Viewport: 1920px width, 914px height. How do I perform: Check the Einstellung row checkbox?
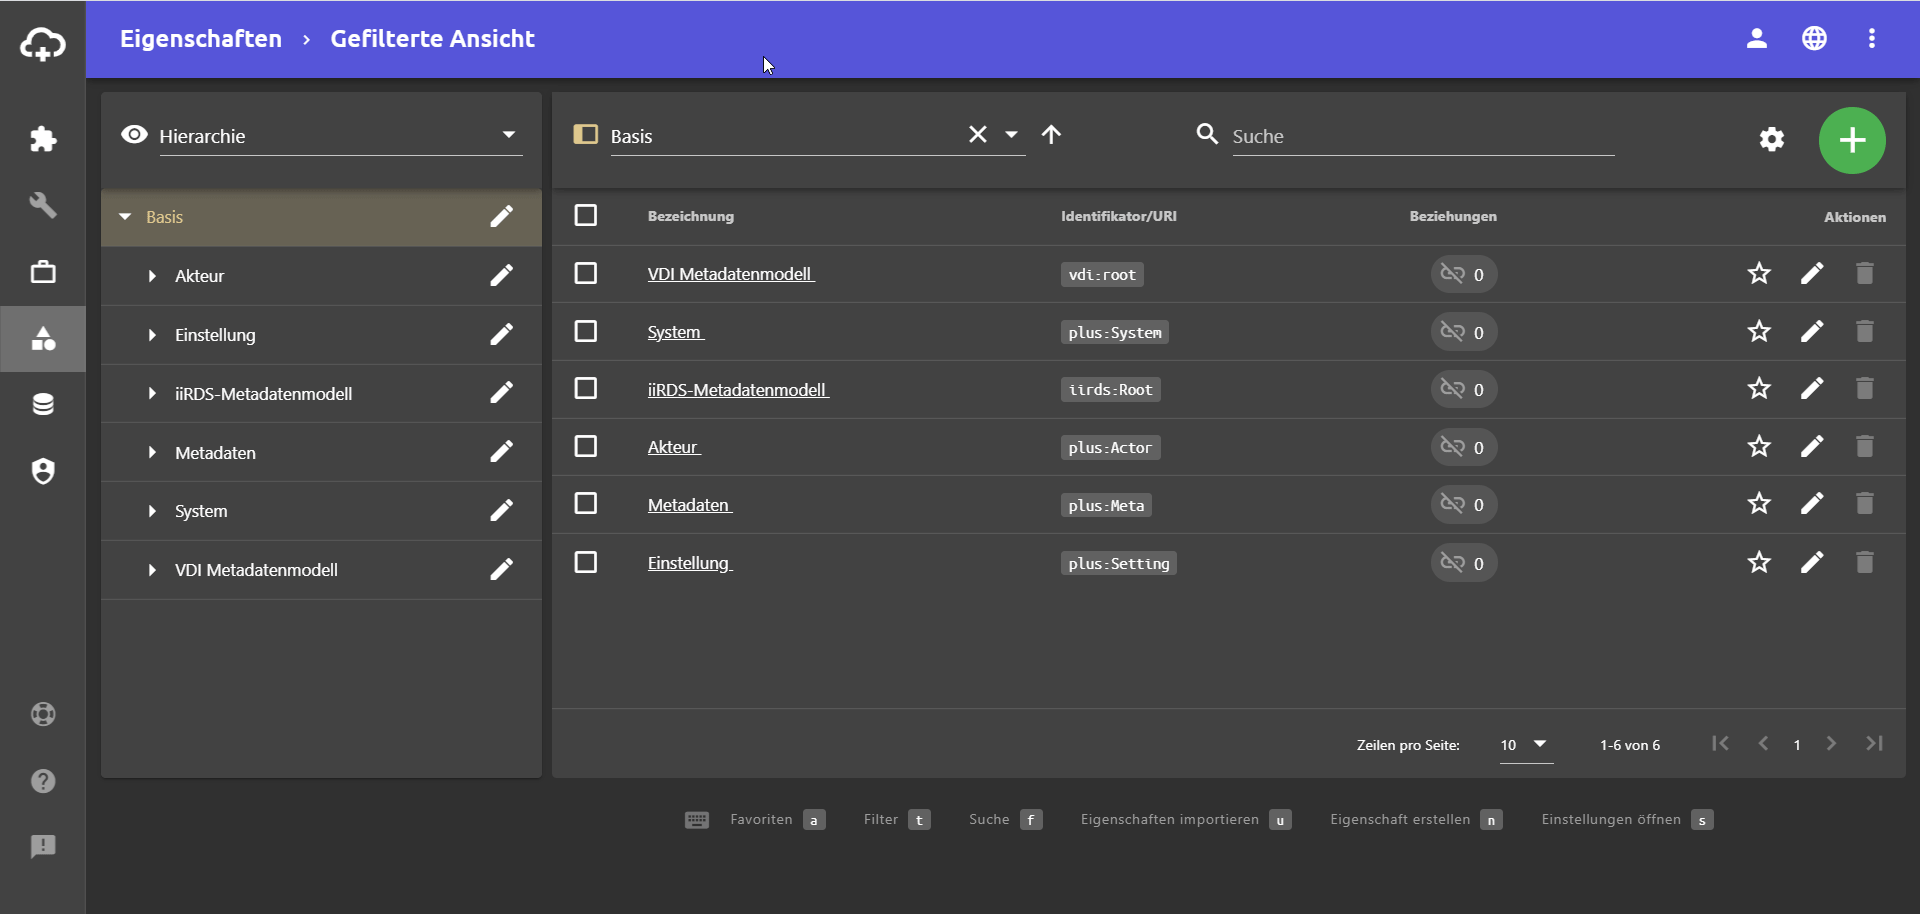[x=586, y=562]
